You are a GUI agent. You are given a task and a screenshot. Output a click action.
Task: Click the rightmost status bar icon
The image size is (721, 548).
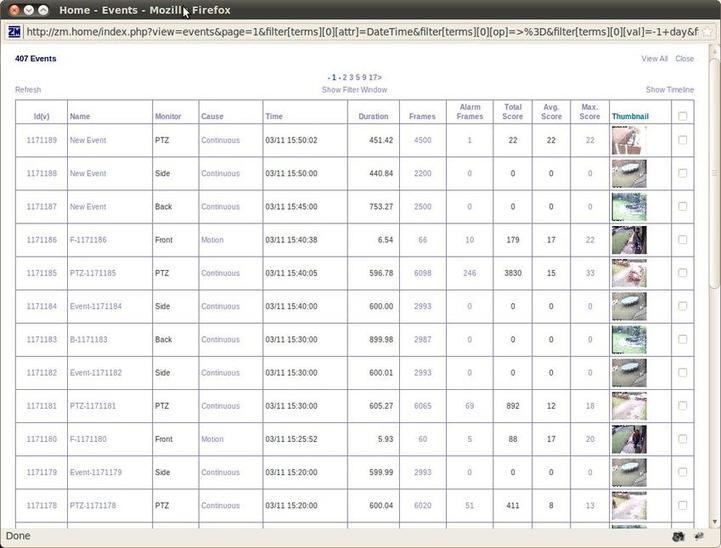coord(699,536)
